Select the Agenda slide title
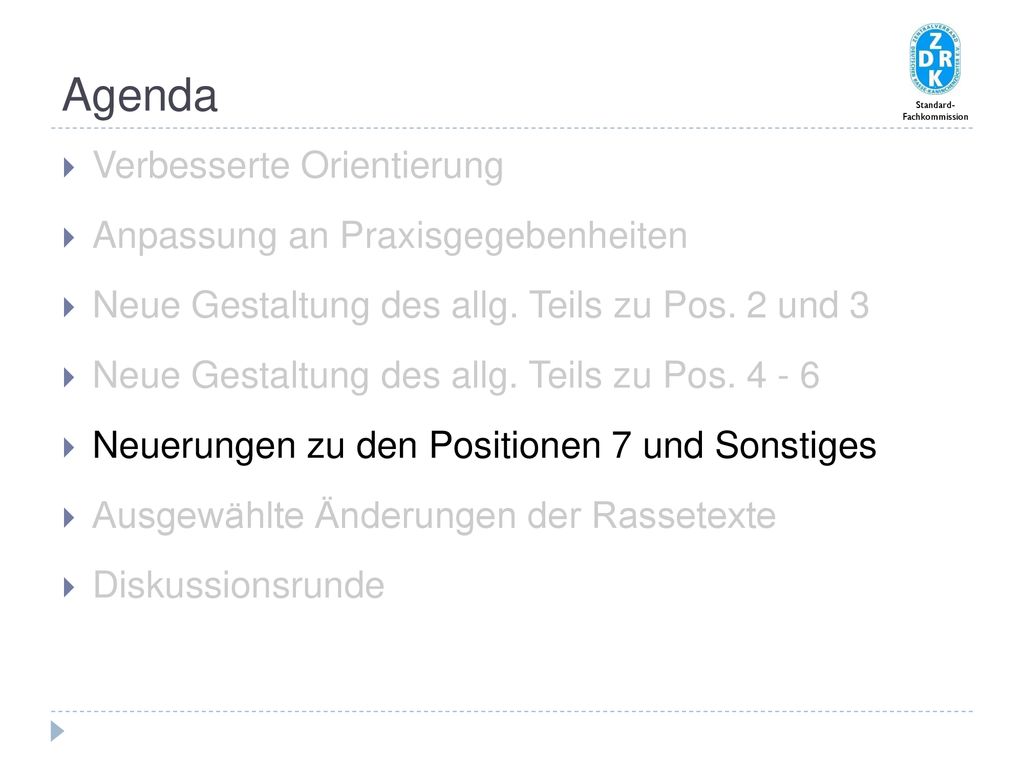The width and height of the screenshot is (1024, 768). pos(140,96)
